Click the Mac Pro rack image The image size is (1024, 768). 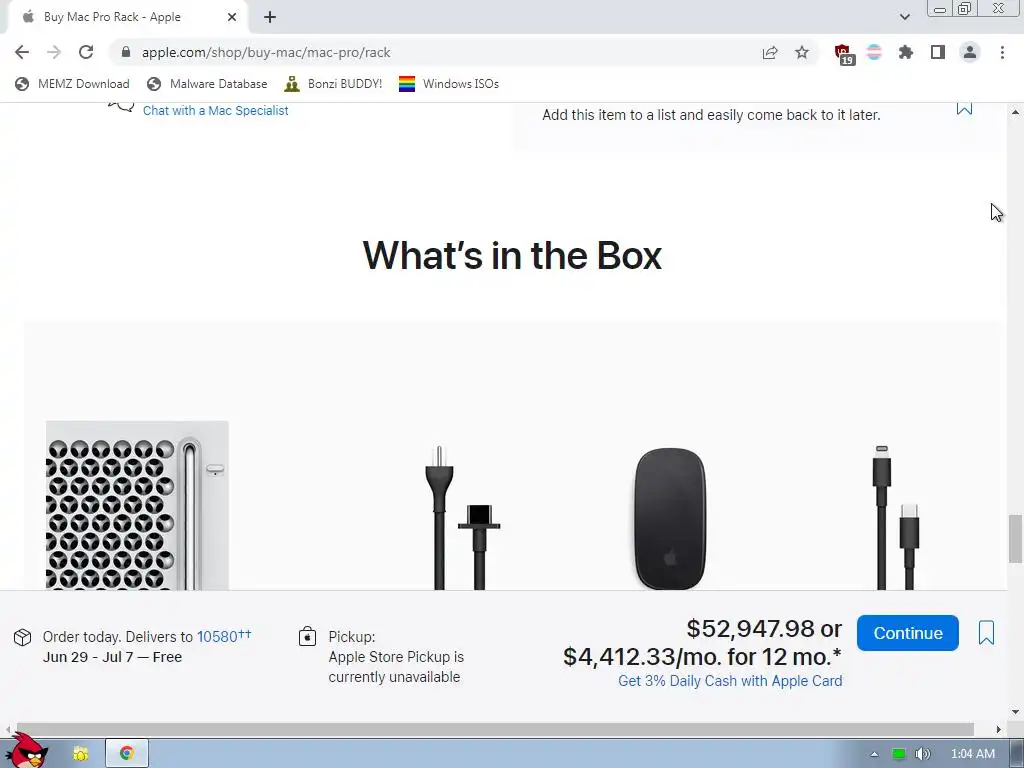coord(137,505)
